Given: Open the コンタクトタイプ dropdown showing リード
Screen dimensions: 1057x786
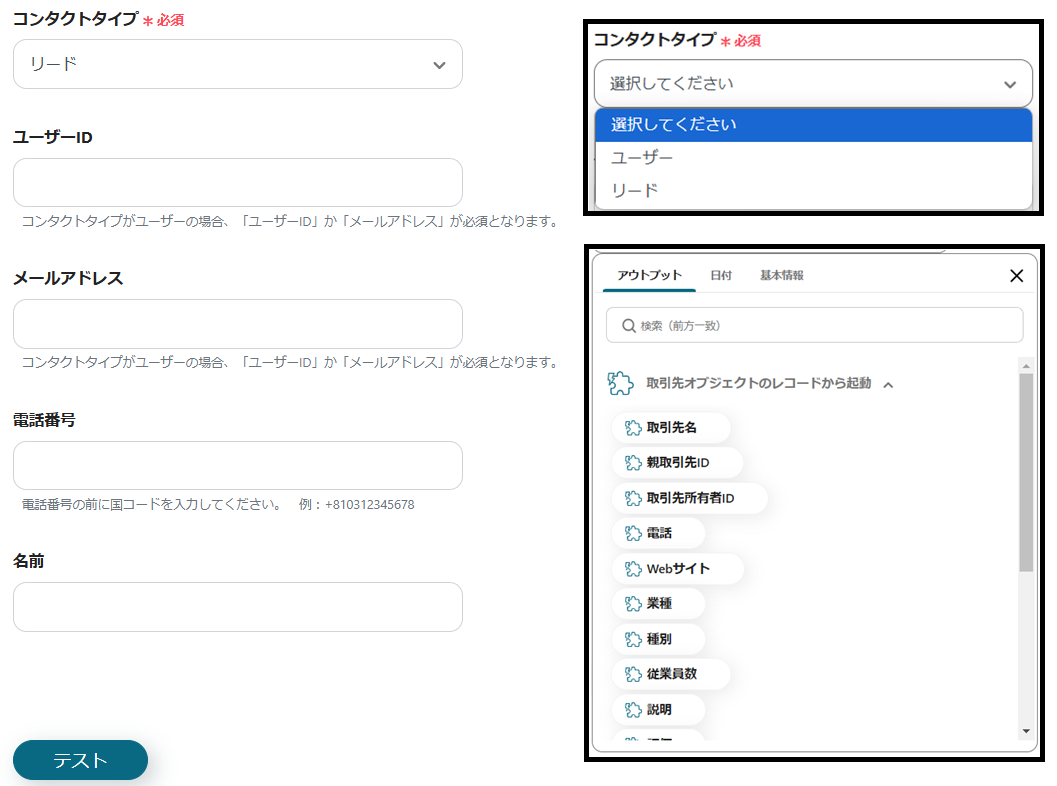Looking at the screenshot, I should [237, 64].
